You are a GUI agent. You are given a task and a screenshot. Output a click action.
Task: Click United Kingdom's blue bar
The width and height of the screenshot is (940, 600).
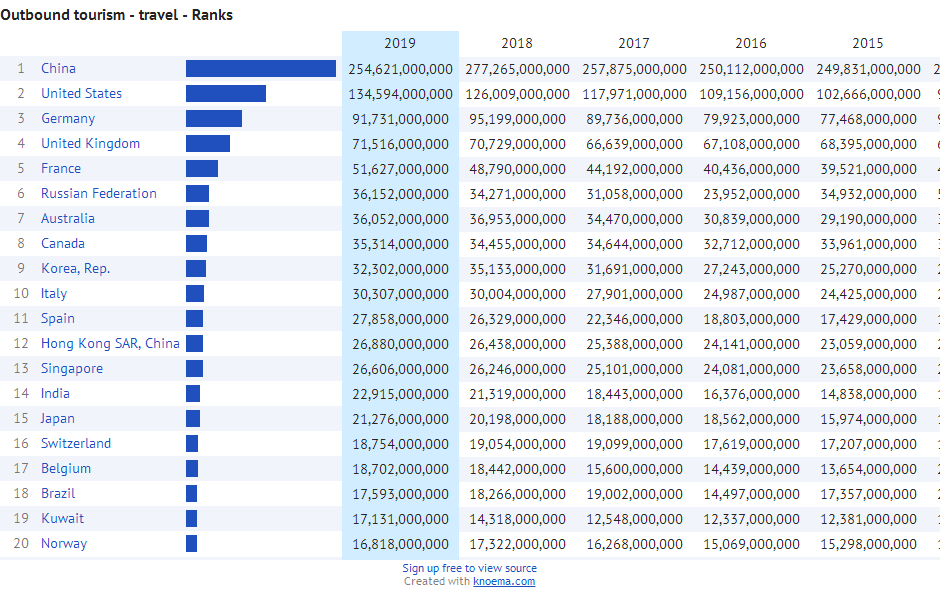208,143
